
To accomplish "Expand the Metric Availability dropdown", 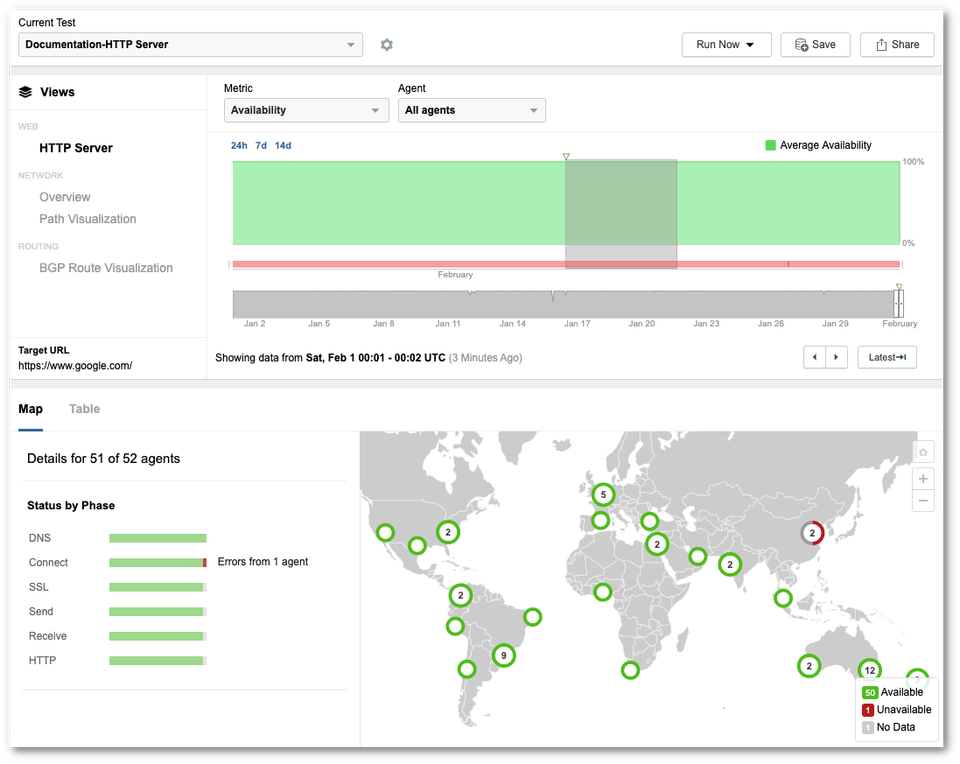I will tap(306, 110).
